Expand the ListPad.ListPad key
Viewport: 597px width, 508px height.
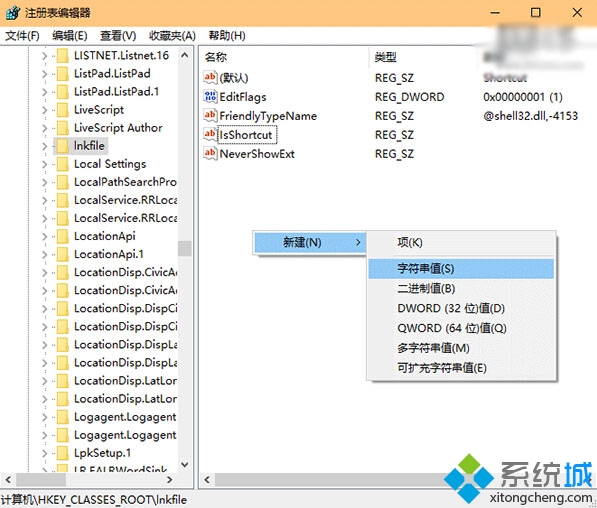tap(45, 74)
